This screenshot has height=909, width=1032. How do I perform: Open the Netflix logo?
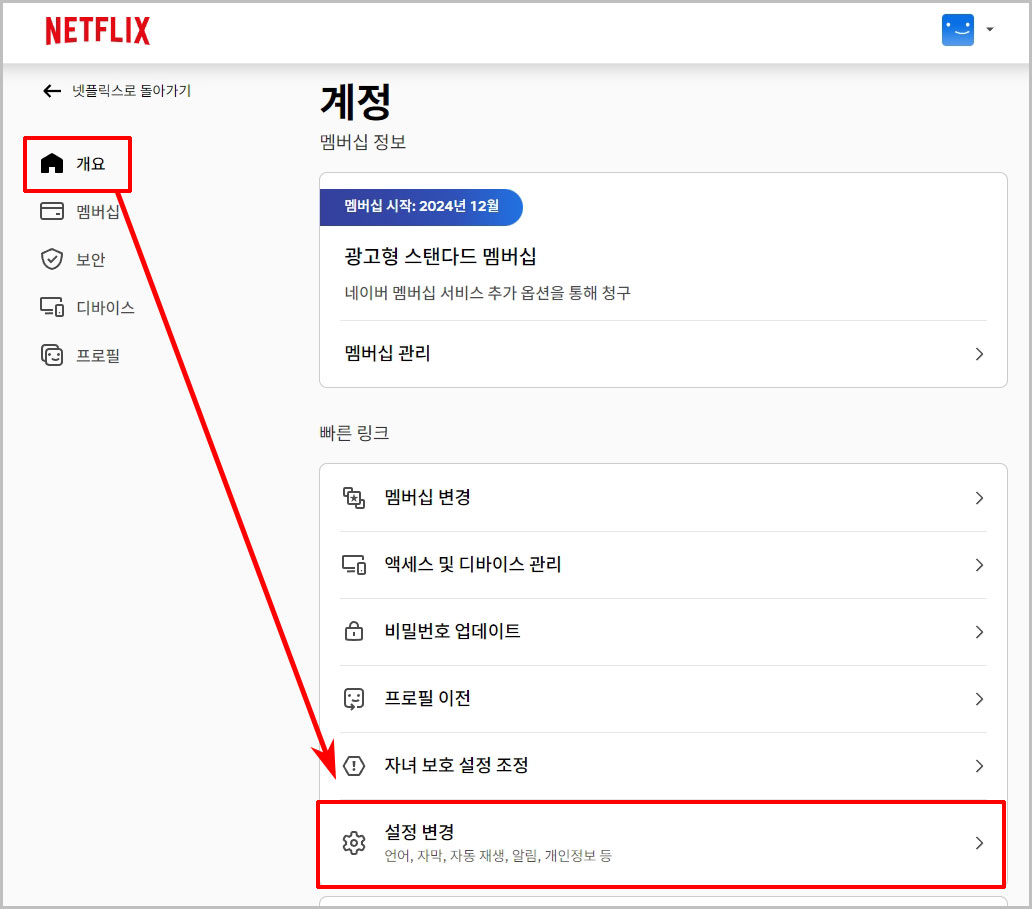tap(97, 31)
